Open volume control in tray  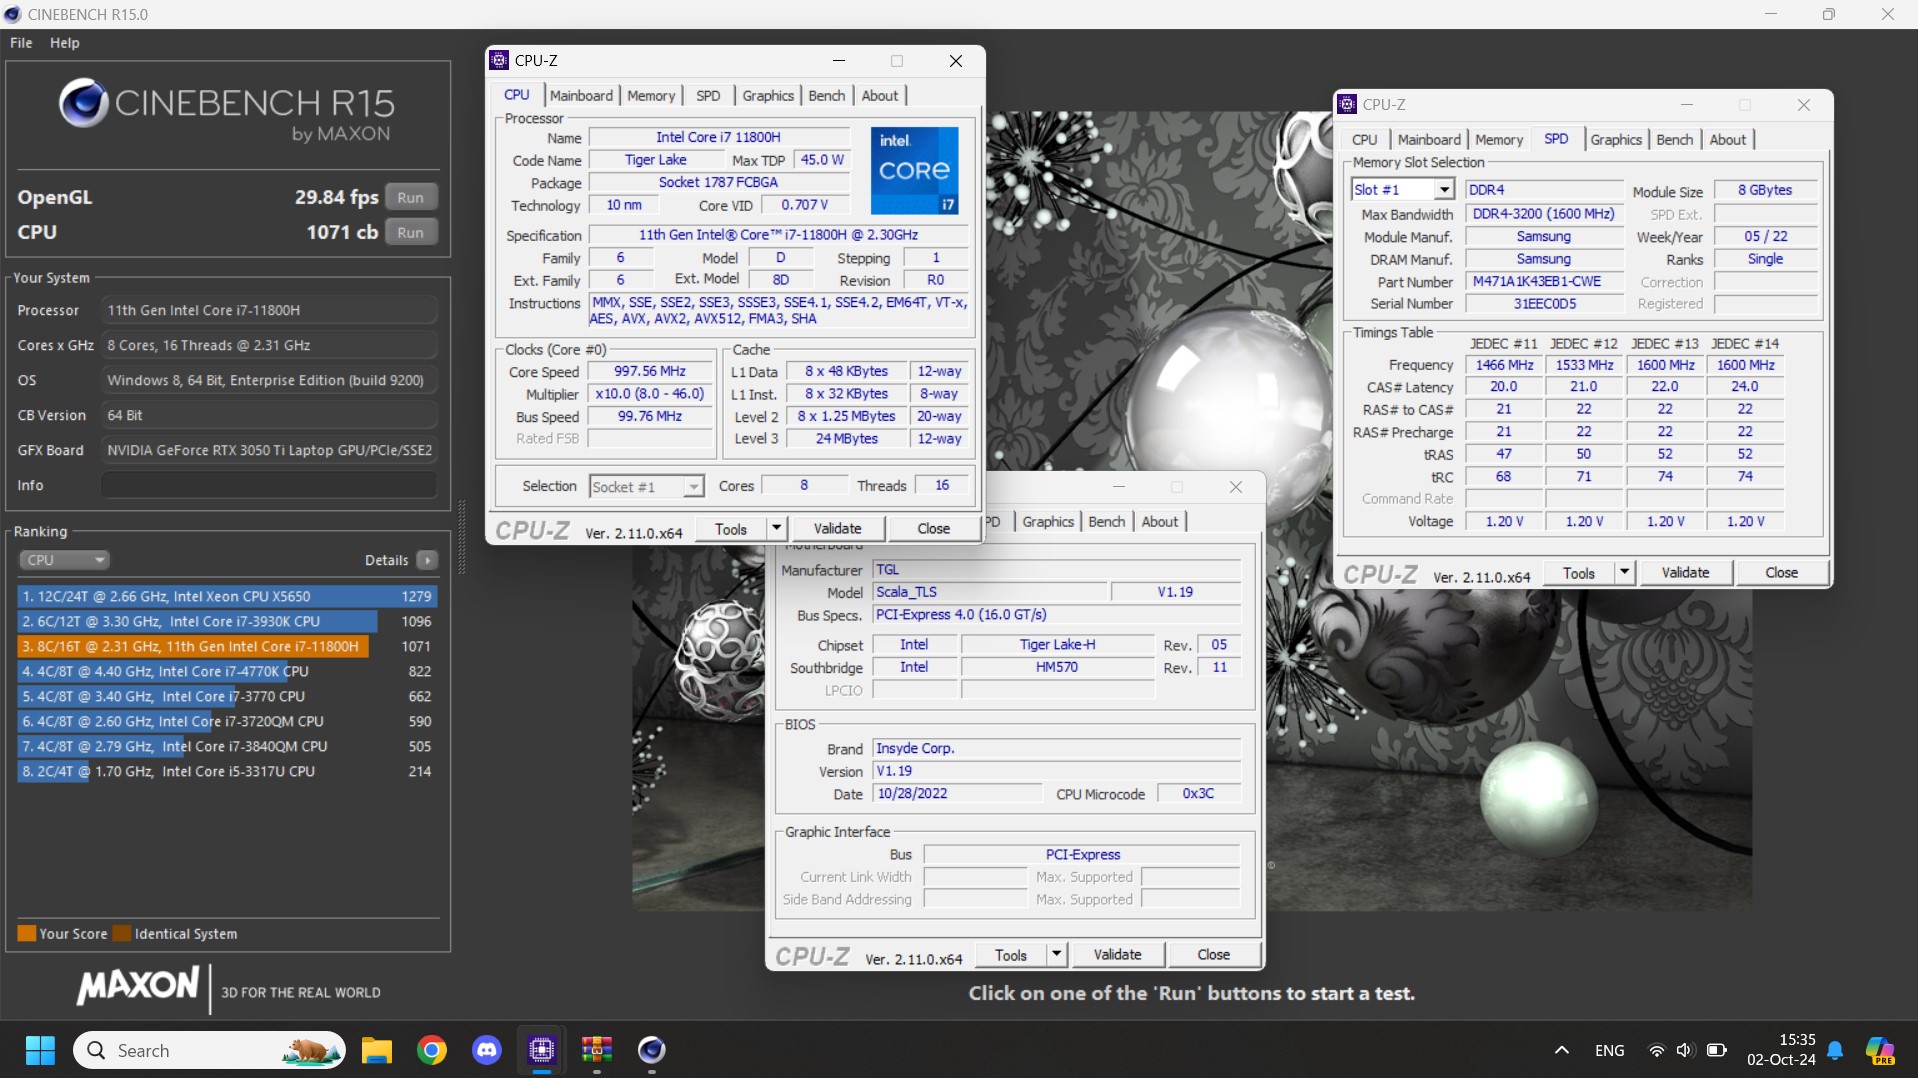click(1685, 1050)
